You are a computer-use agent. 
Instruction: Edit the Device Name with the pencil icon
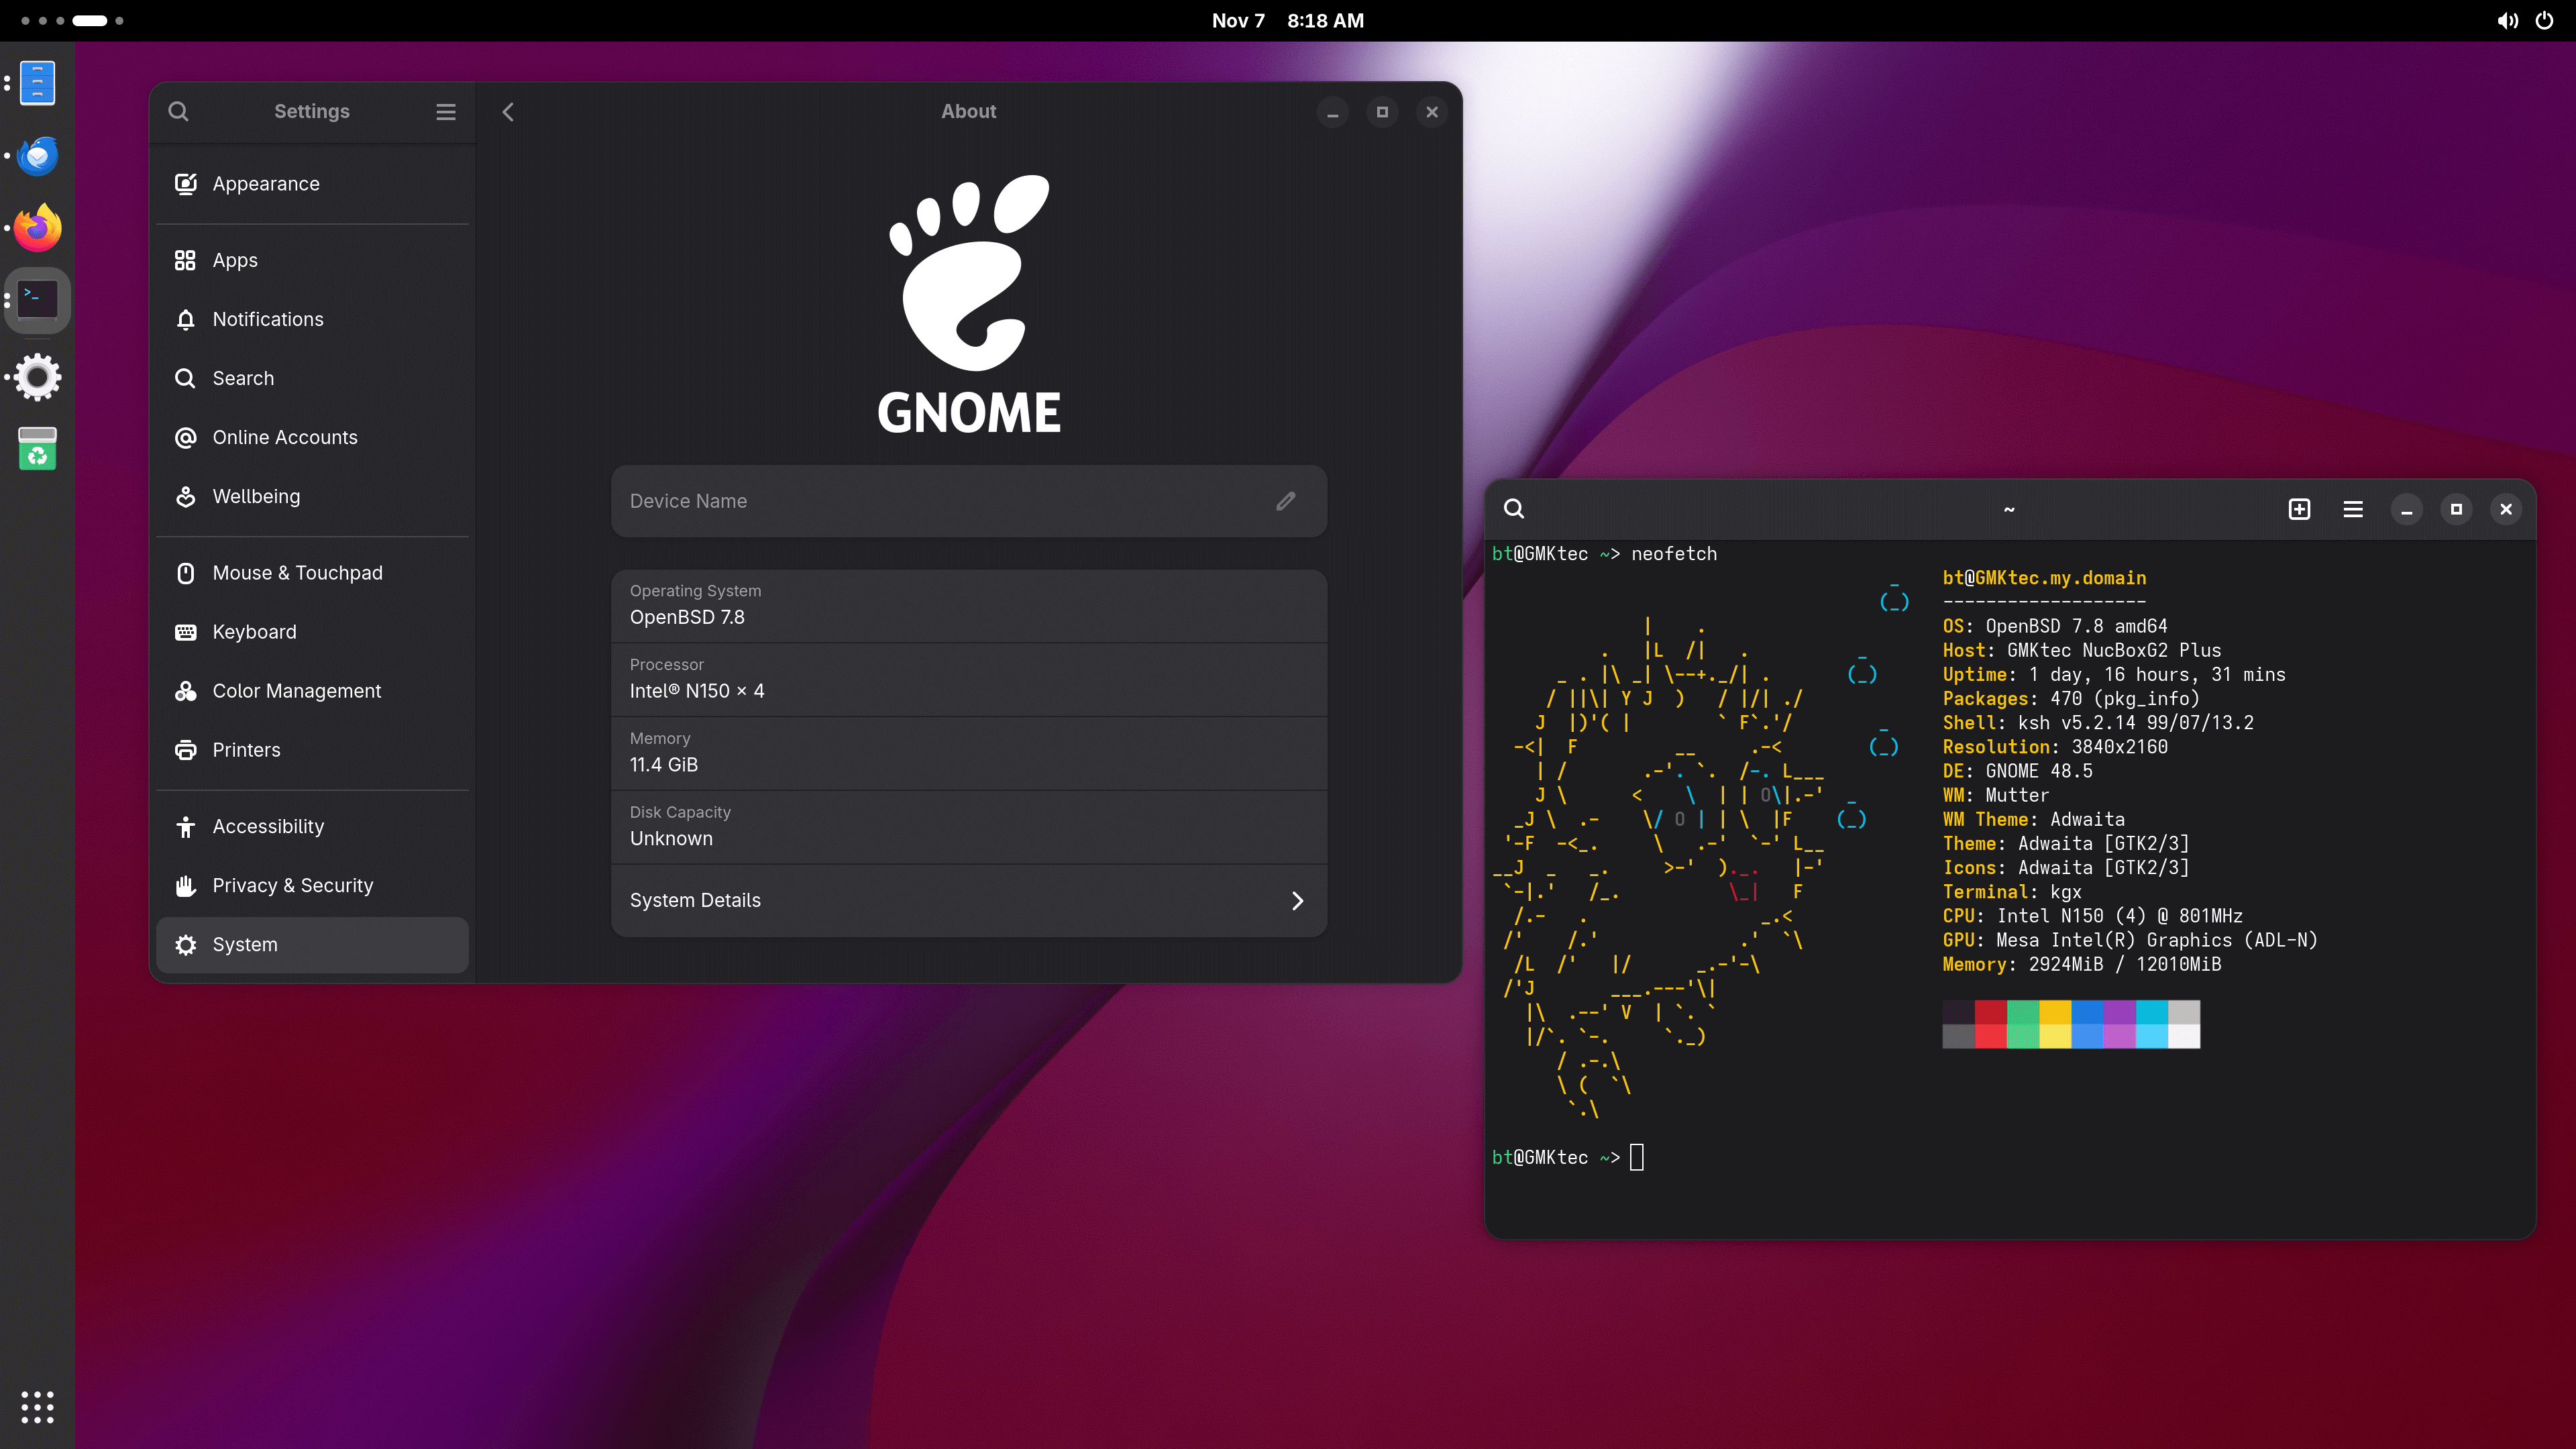[x=1285, y=501]
